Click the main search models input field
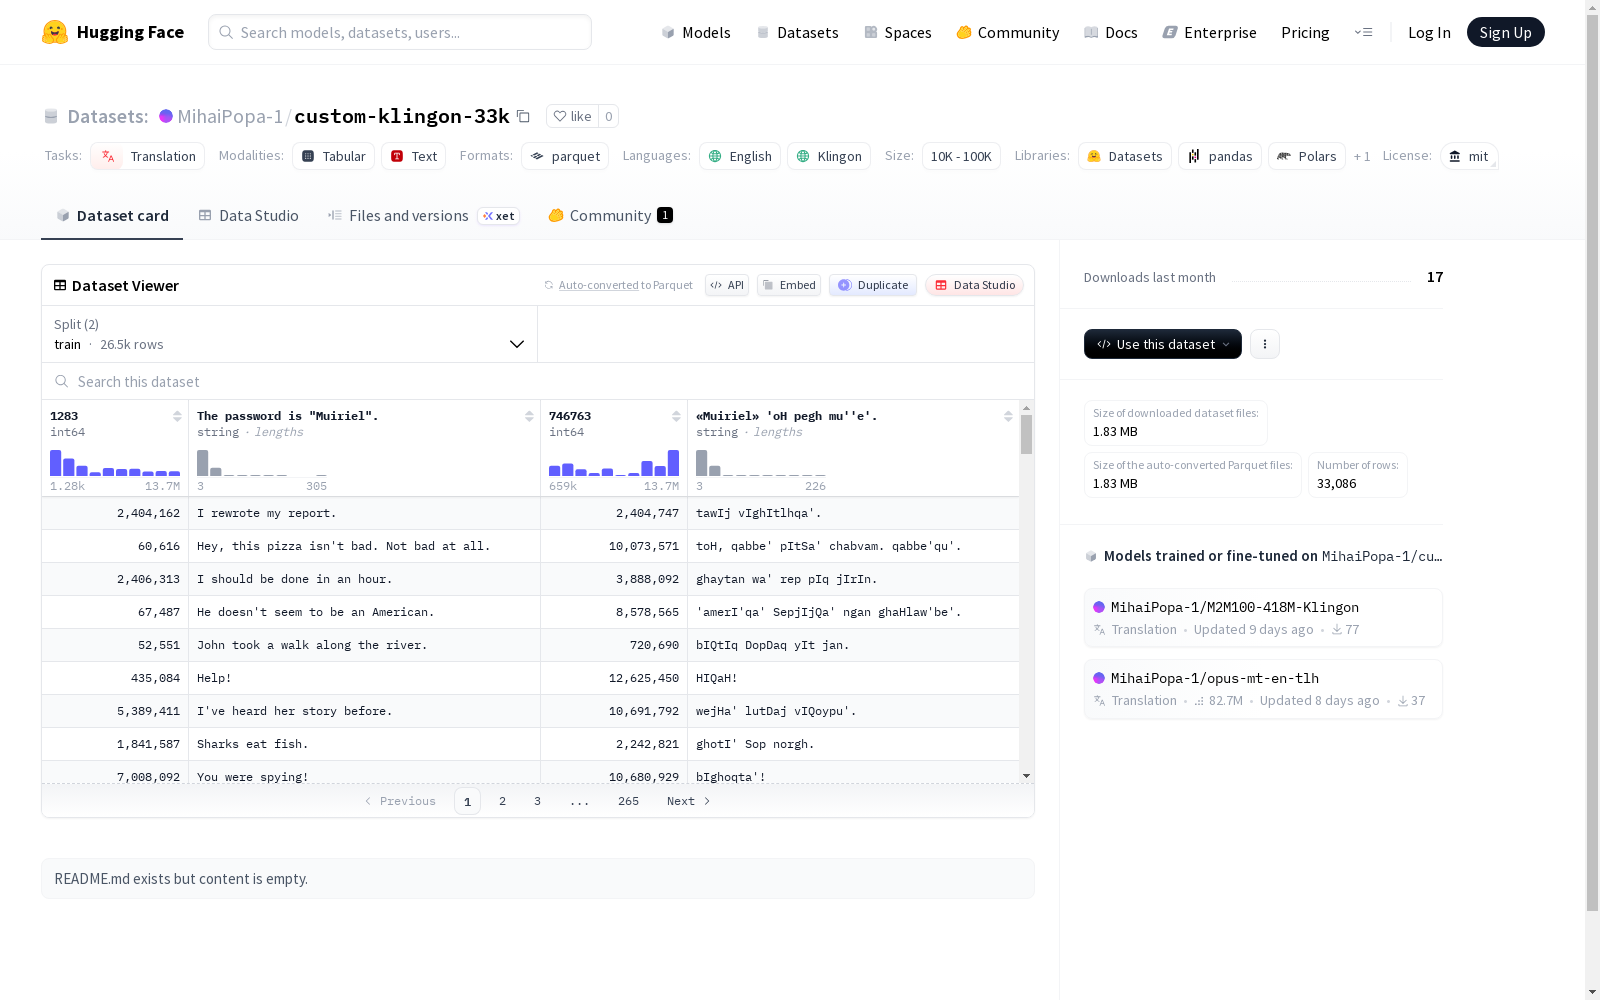The width and height of the screenshot is (1600, 1000). pyautogui.click(x=400, y=32)
